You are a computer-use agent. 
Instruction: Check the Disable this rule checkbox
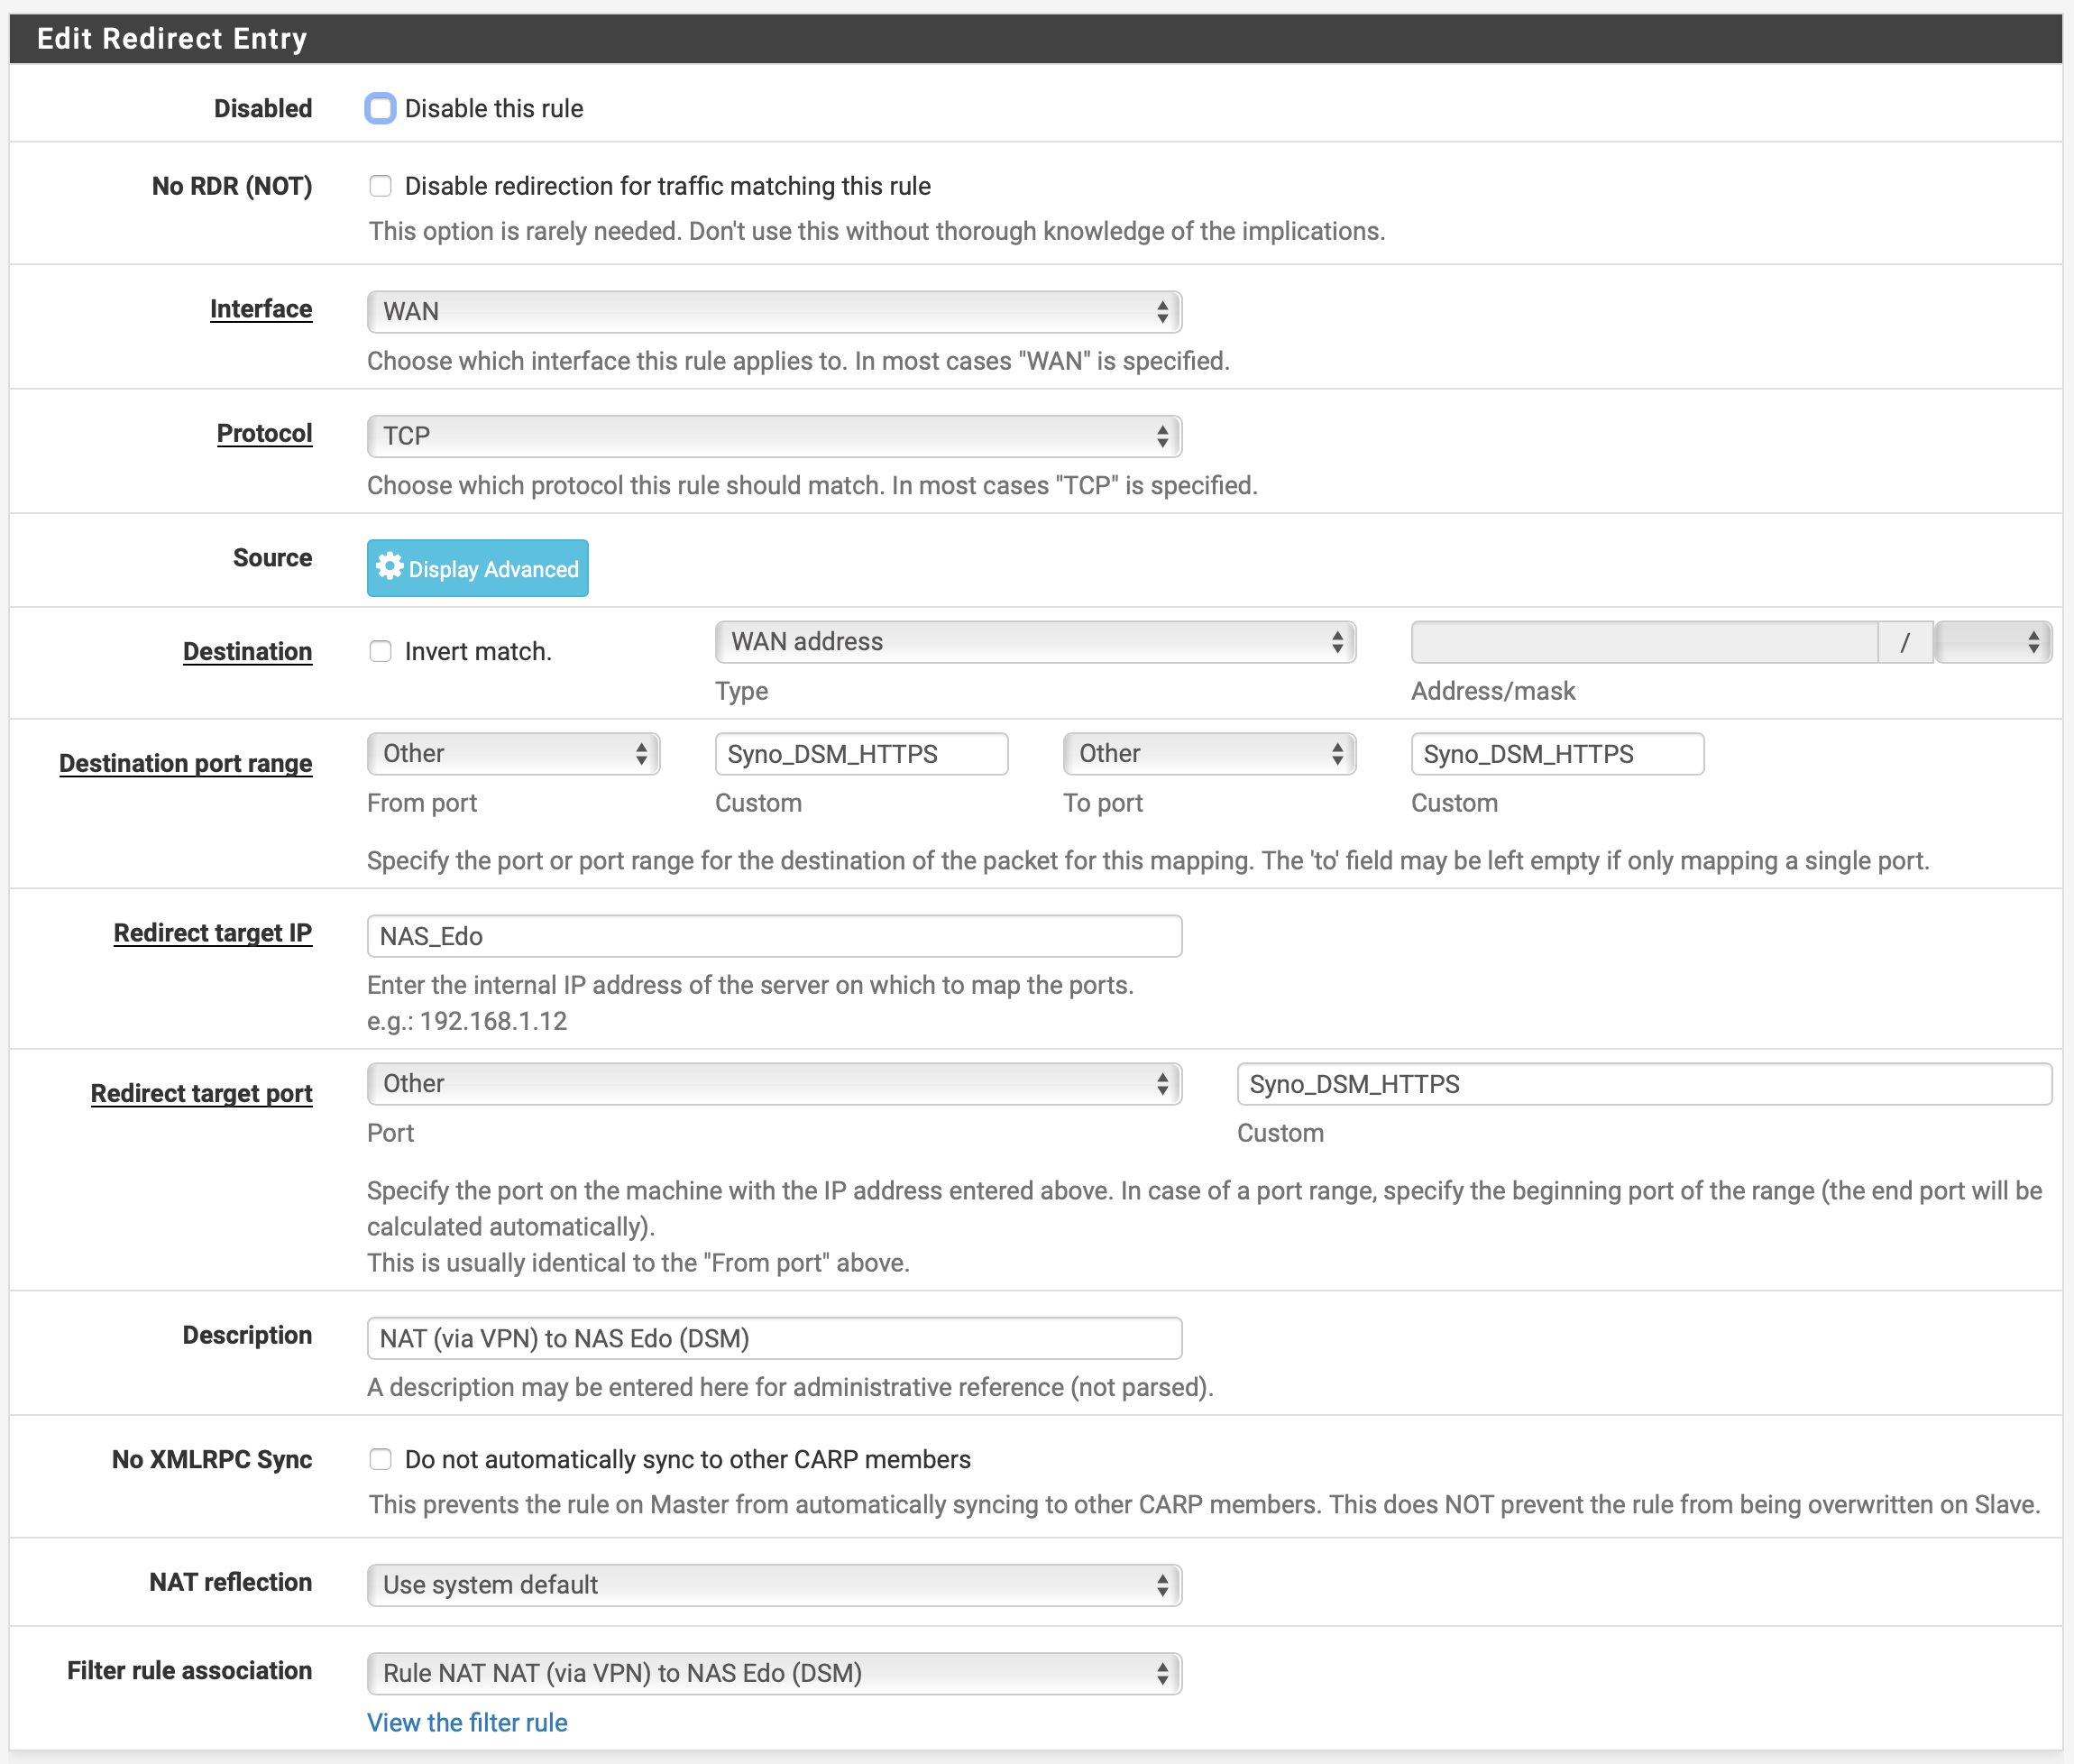380,108
